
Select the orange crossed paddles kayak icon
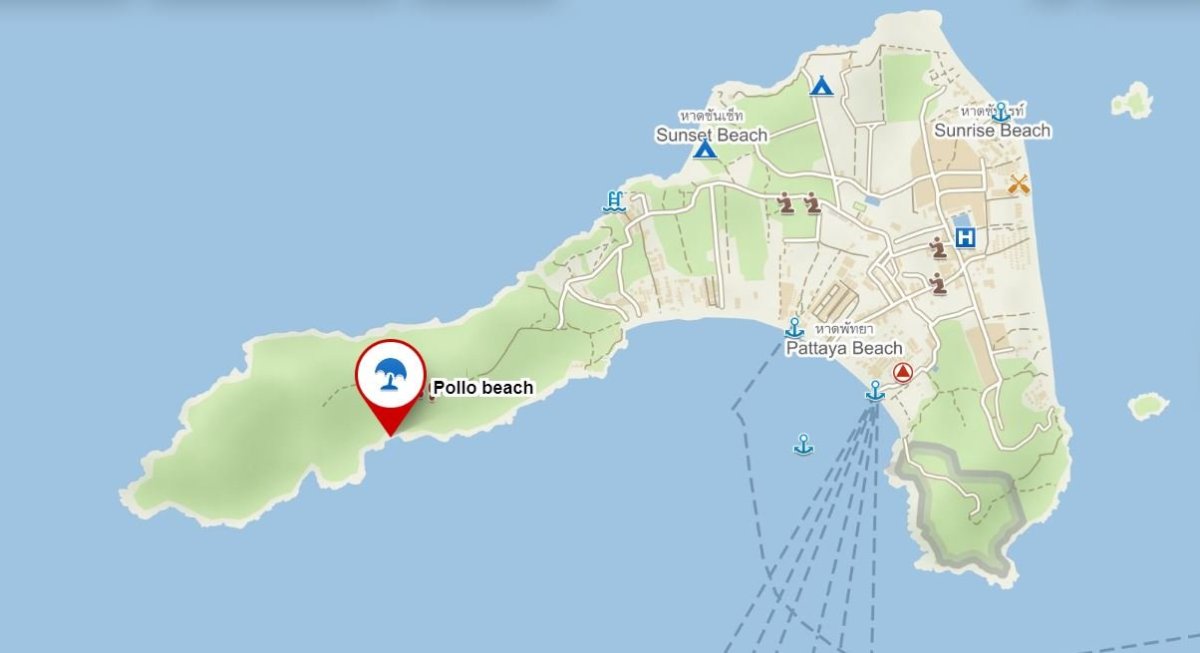[x=1018, y=184]
